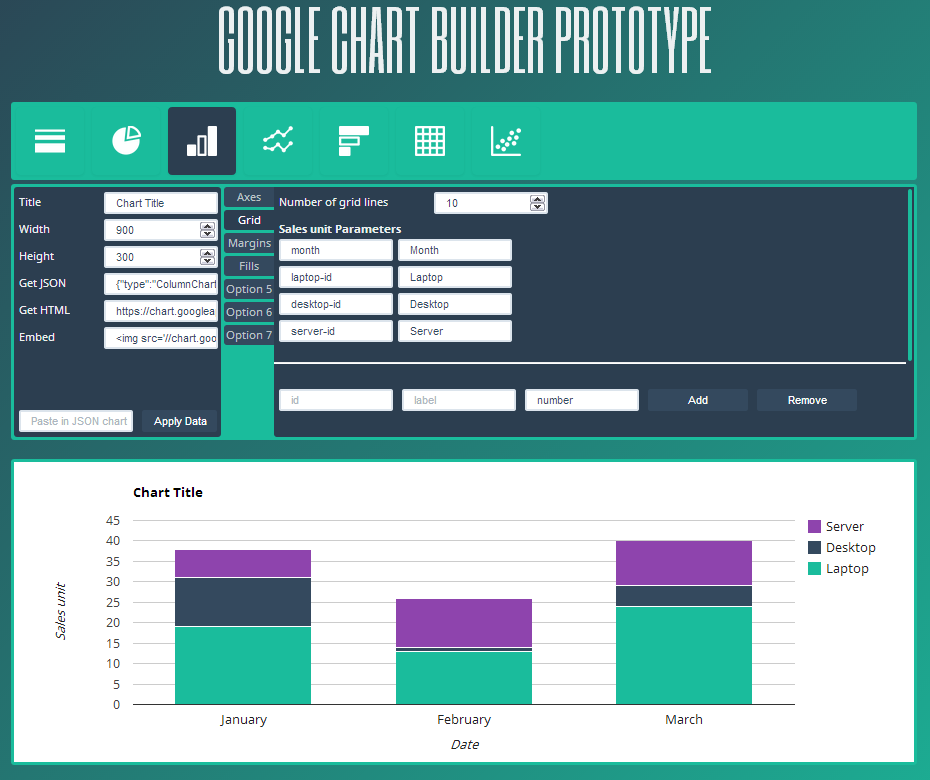The image size is (930, 780).
Task: Open the Axes tab
Action: (249, 197)
